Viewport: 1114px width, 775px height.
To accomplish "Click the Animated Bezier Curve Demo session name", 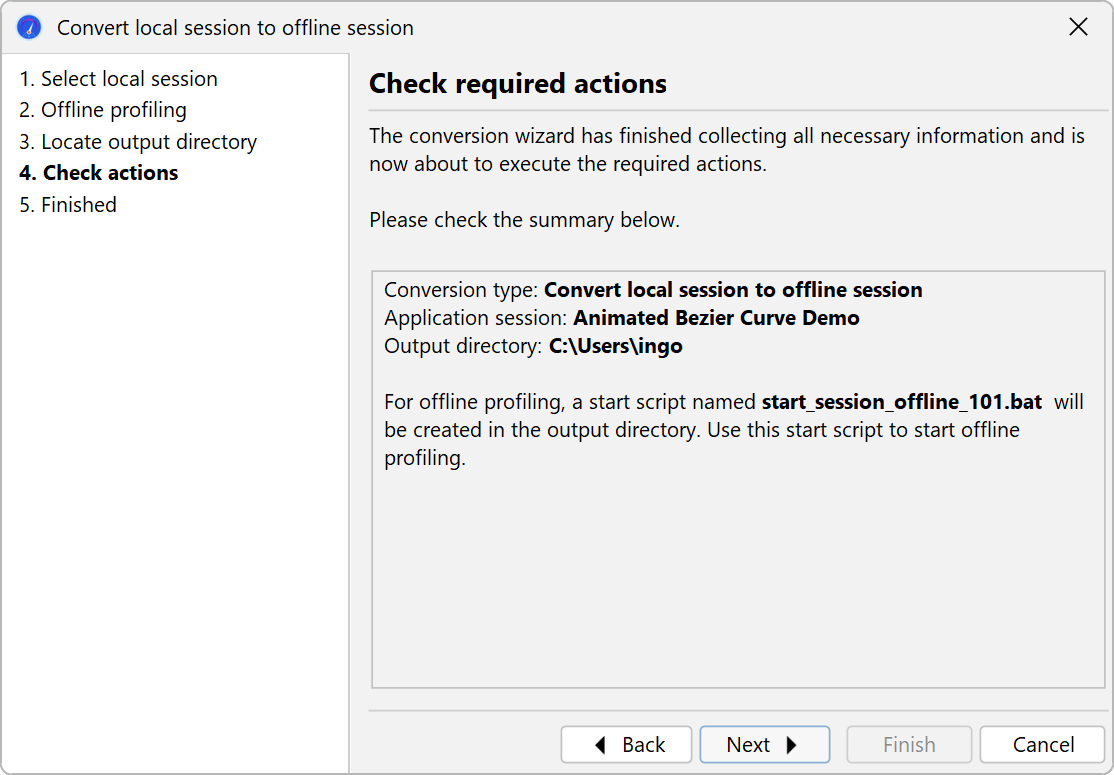I will click(x=716, y=318).
